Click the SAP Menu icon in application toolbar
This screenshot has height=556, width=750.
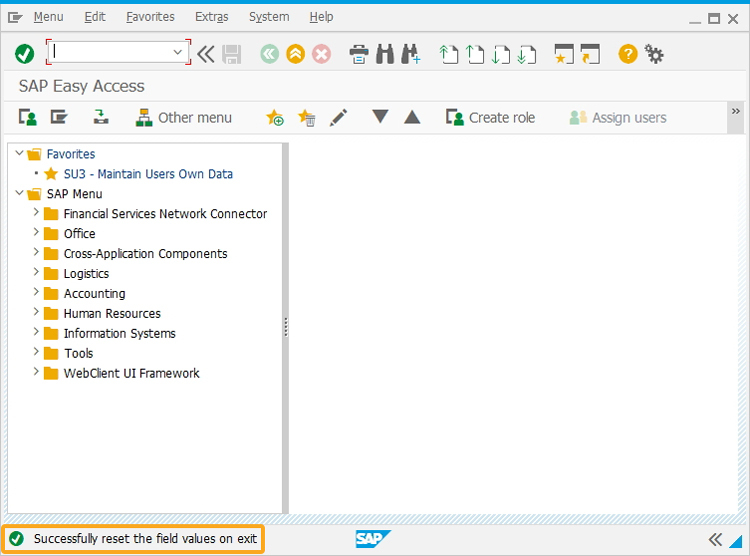59,117
